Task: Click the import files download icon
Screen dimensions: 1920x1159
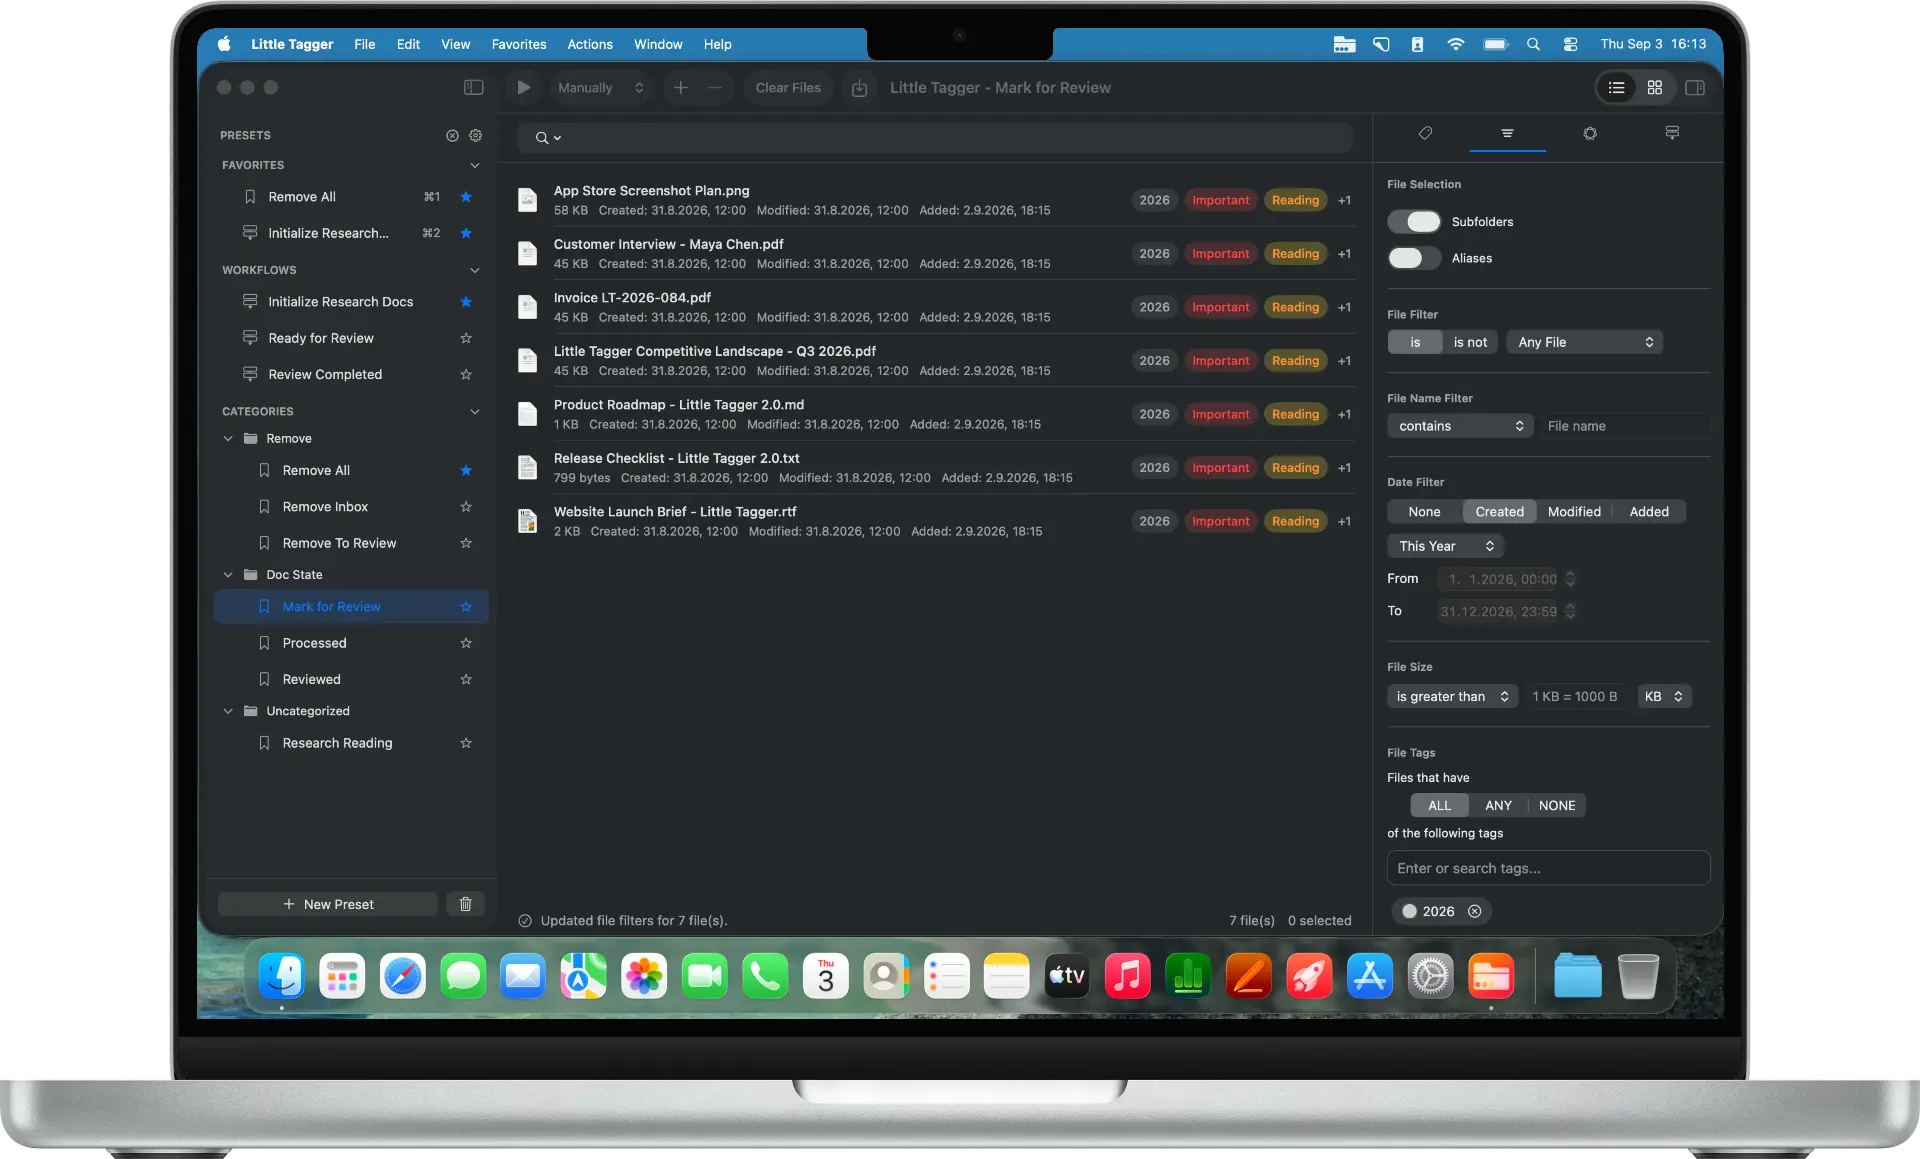Action: click(x=859, y=88)
